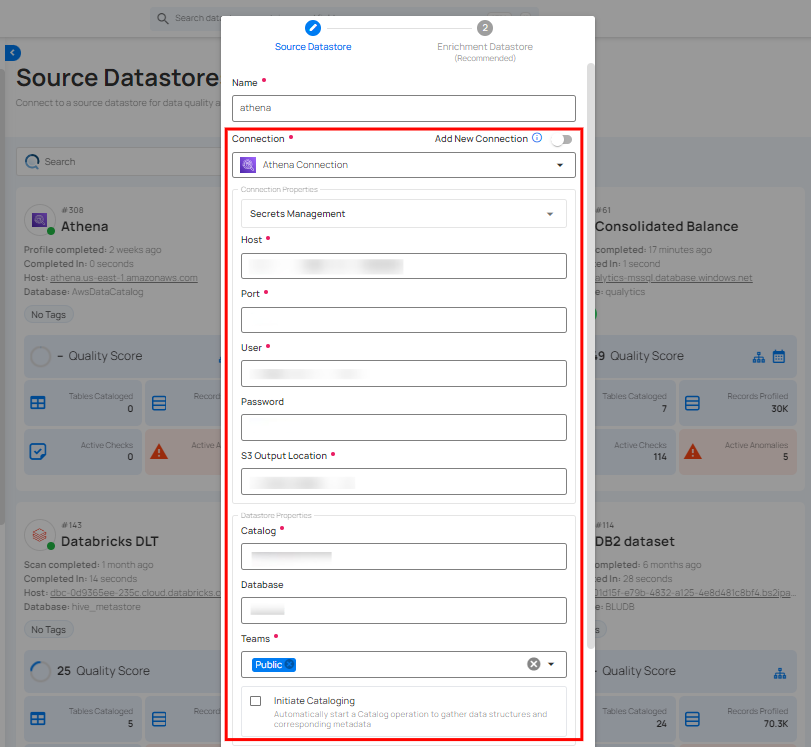
Task: Open the Secrets Management dropdown
Action: tap(550, 214)
